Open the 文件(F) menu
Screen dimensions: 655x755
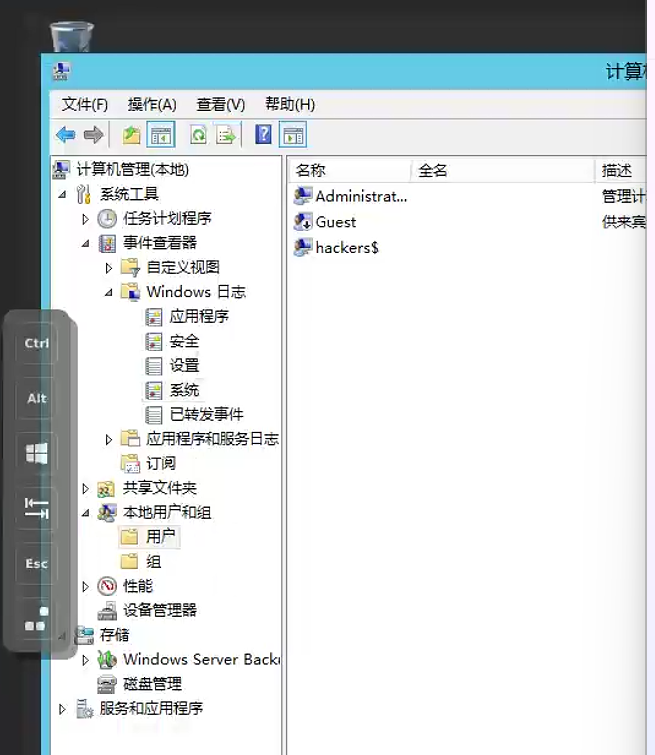click(x=85, y=104)
